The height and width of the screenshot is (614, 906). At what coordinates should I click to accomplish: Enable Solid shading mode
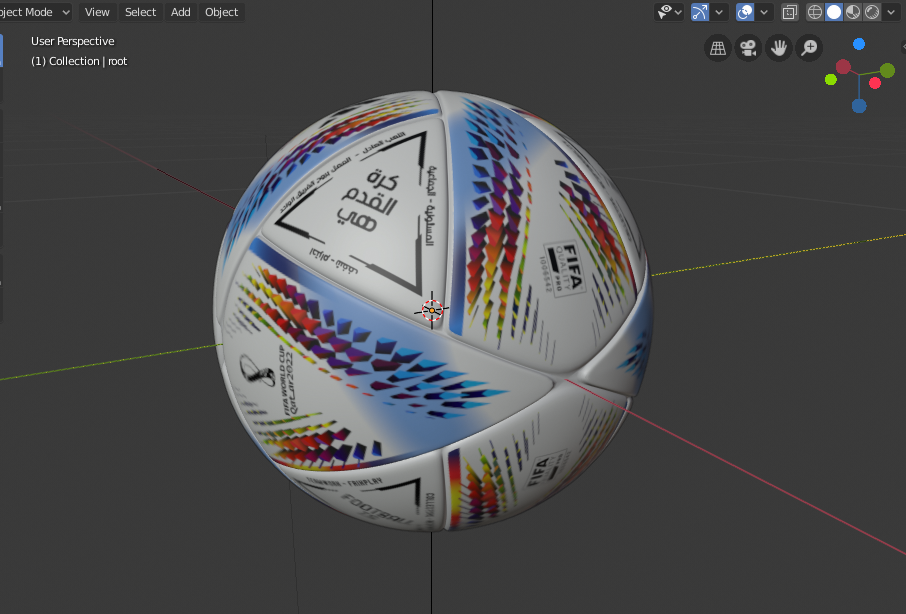pyautogui.click(x=834, y=12)
